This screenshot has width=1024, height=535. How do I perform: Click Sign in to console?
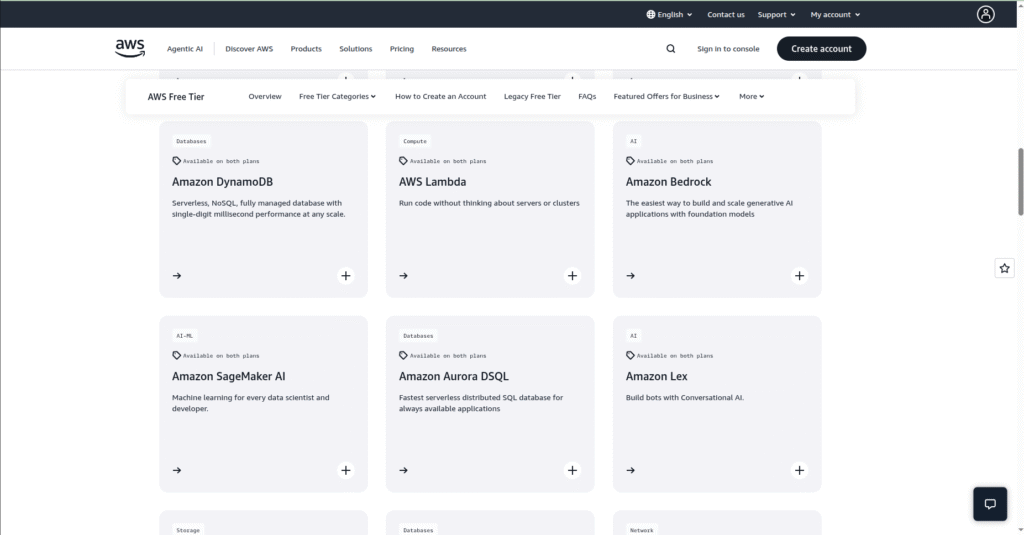click(x=728, y=49)
